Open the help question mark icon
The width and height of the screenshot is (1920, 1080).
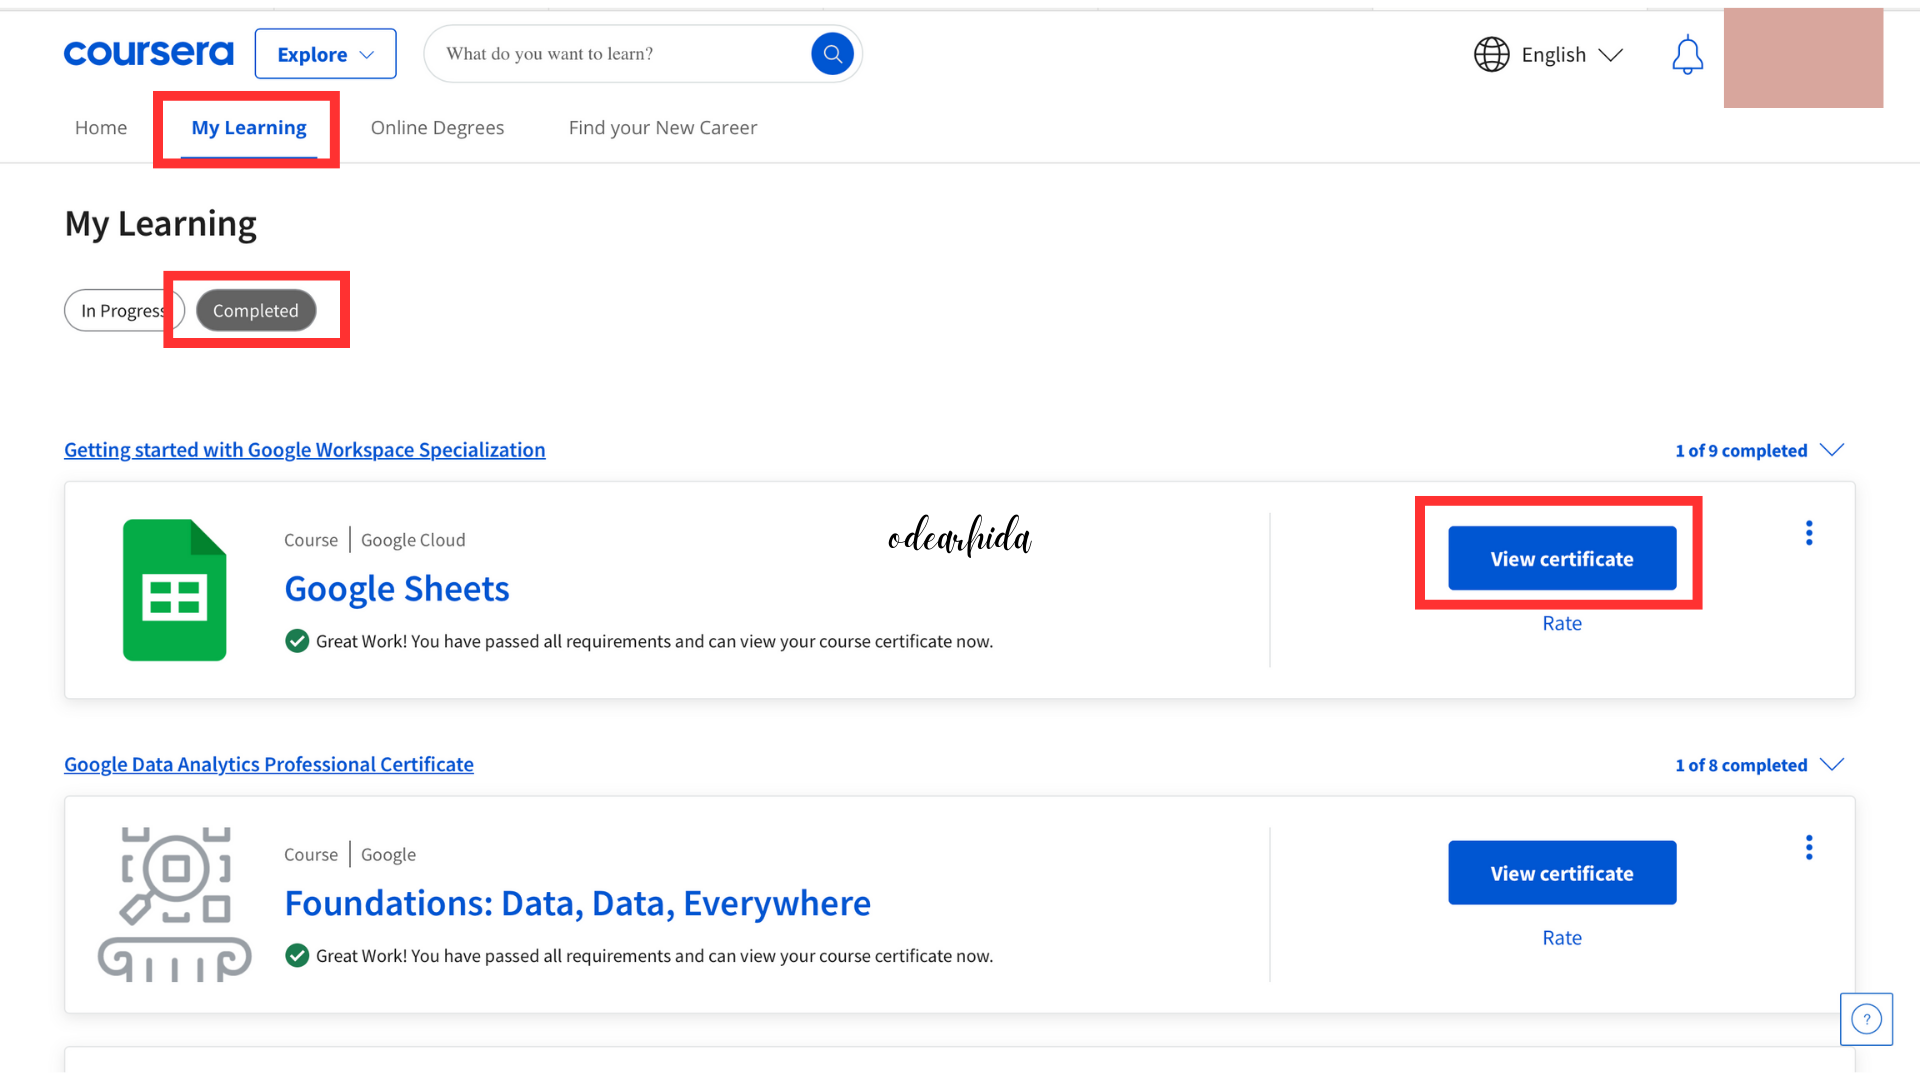1866,1019
